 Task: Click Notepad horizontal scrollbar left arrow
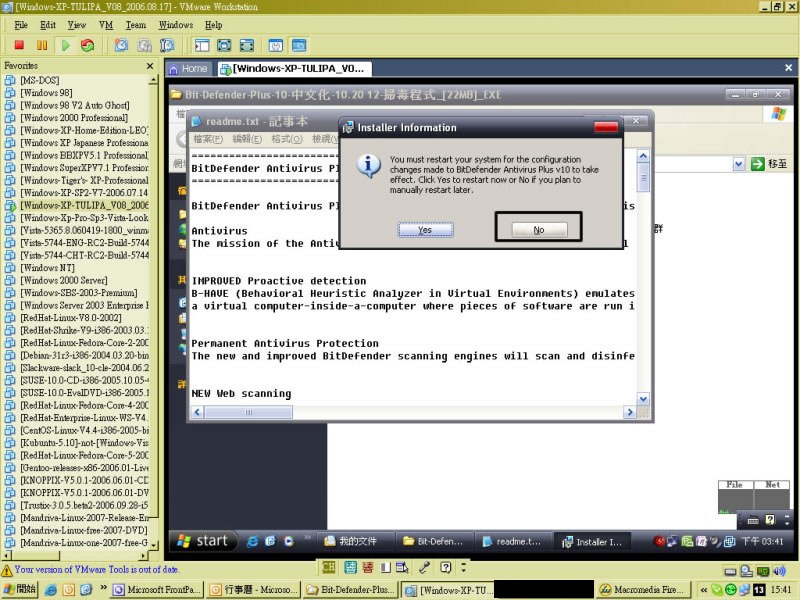197,412
